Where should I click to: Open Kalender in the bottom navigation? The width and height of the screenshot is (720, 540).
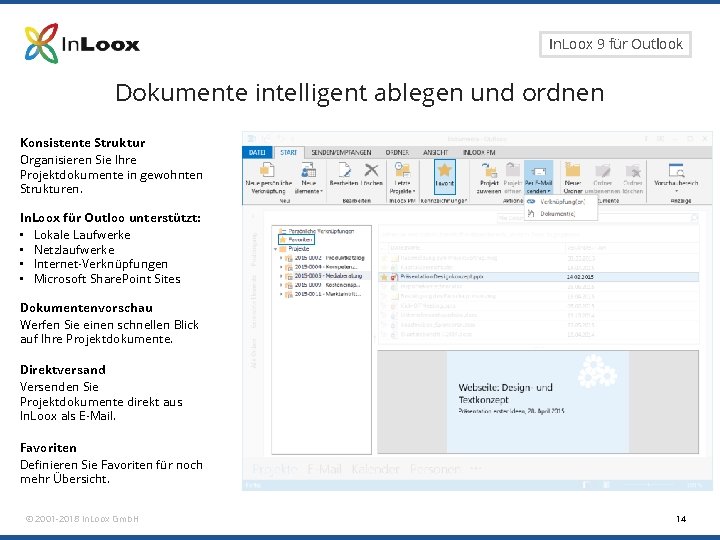tap(375, 469)
